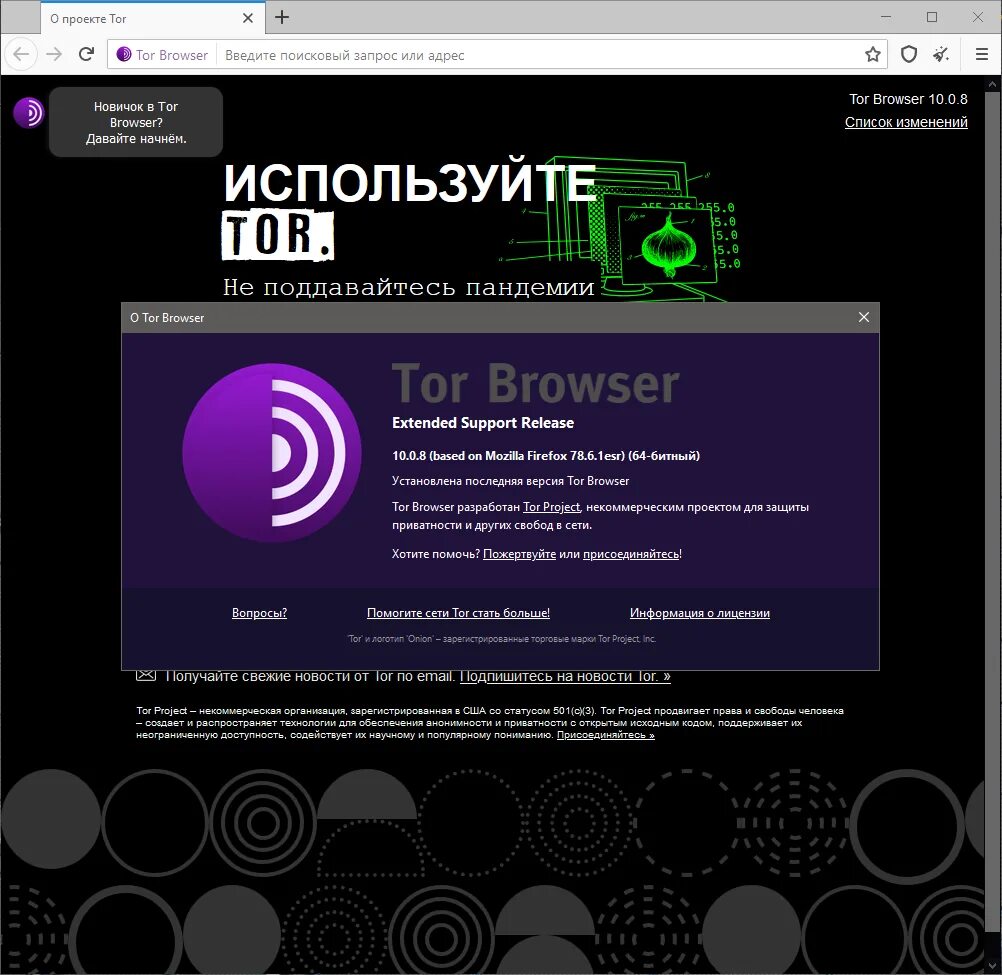
Task: Minimize the browser window
Action: [x=886, y=17]
